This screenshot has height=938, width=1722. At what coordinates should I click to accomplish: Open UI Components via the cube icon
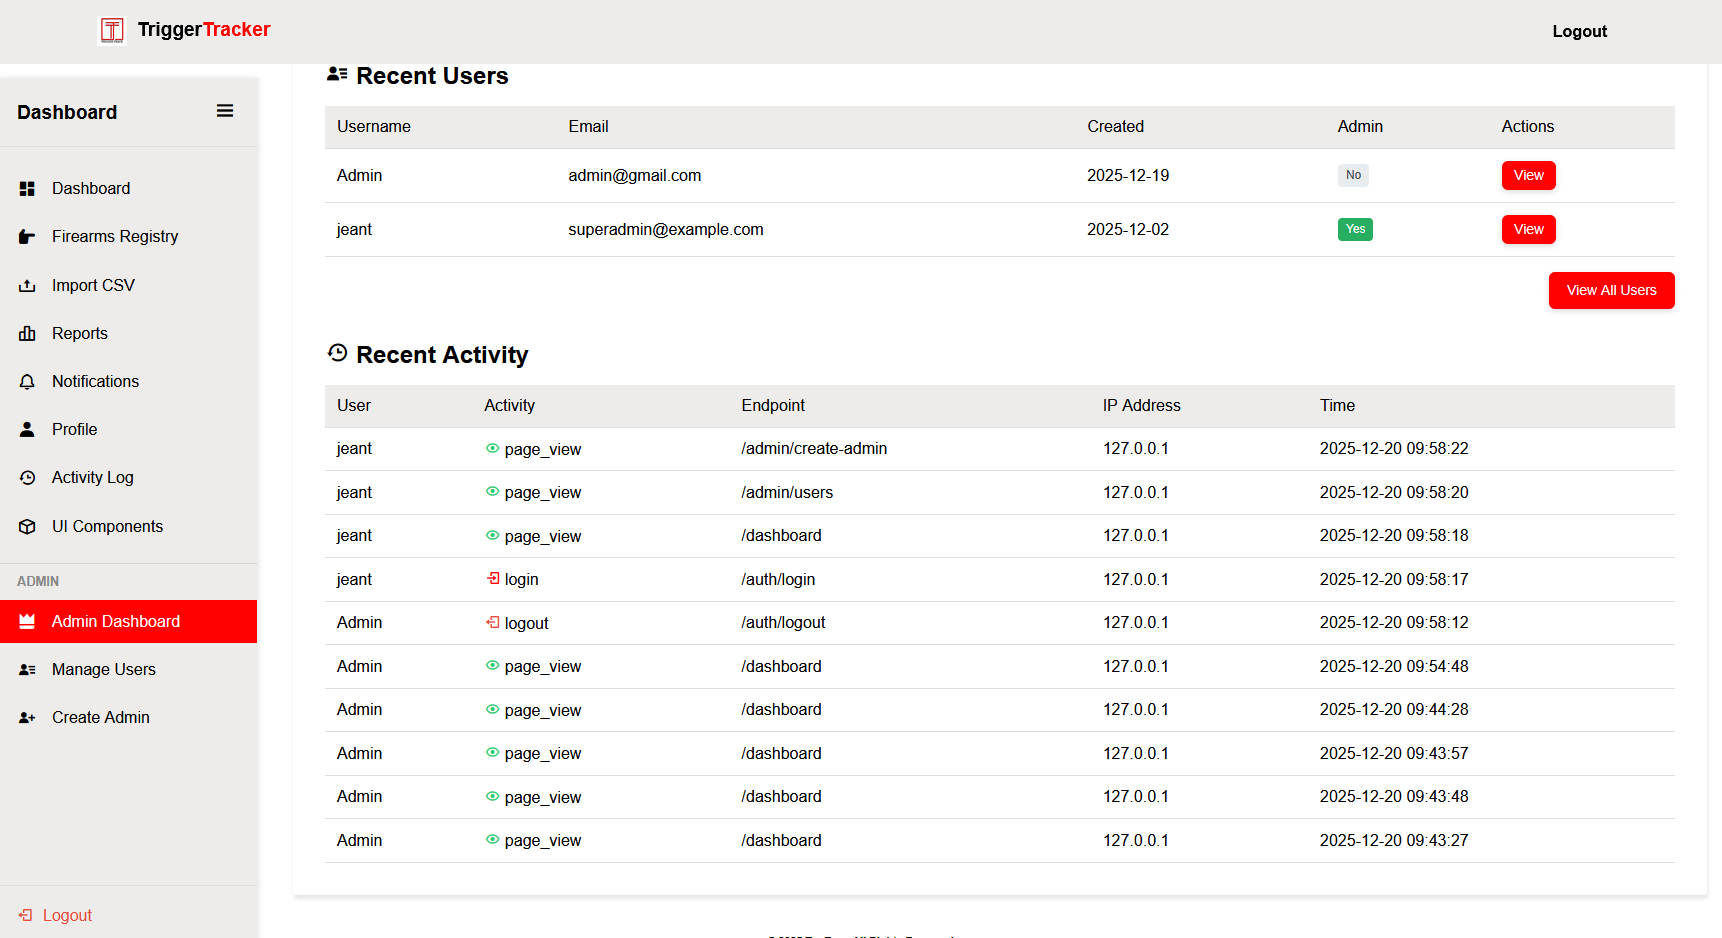[x=27, y=525]
